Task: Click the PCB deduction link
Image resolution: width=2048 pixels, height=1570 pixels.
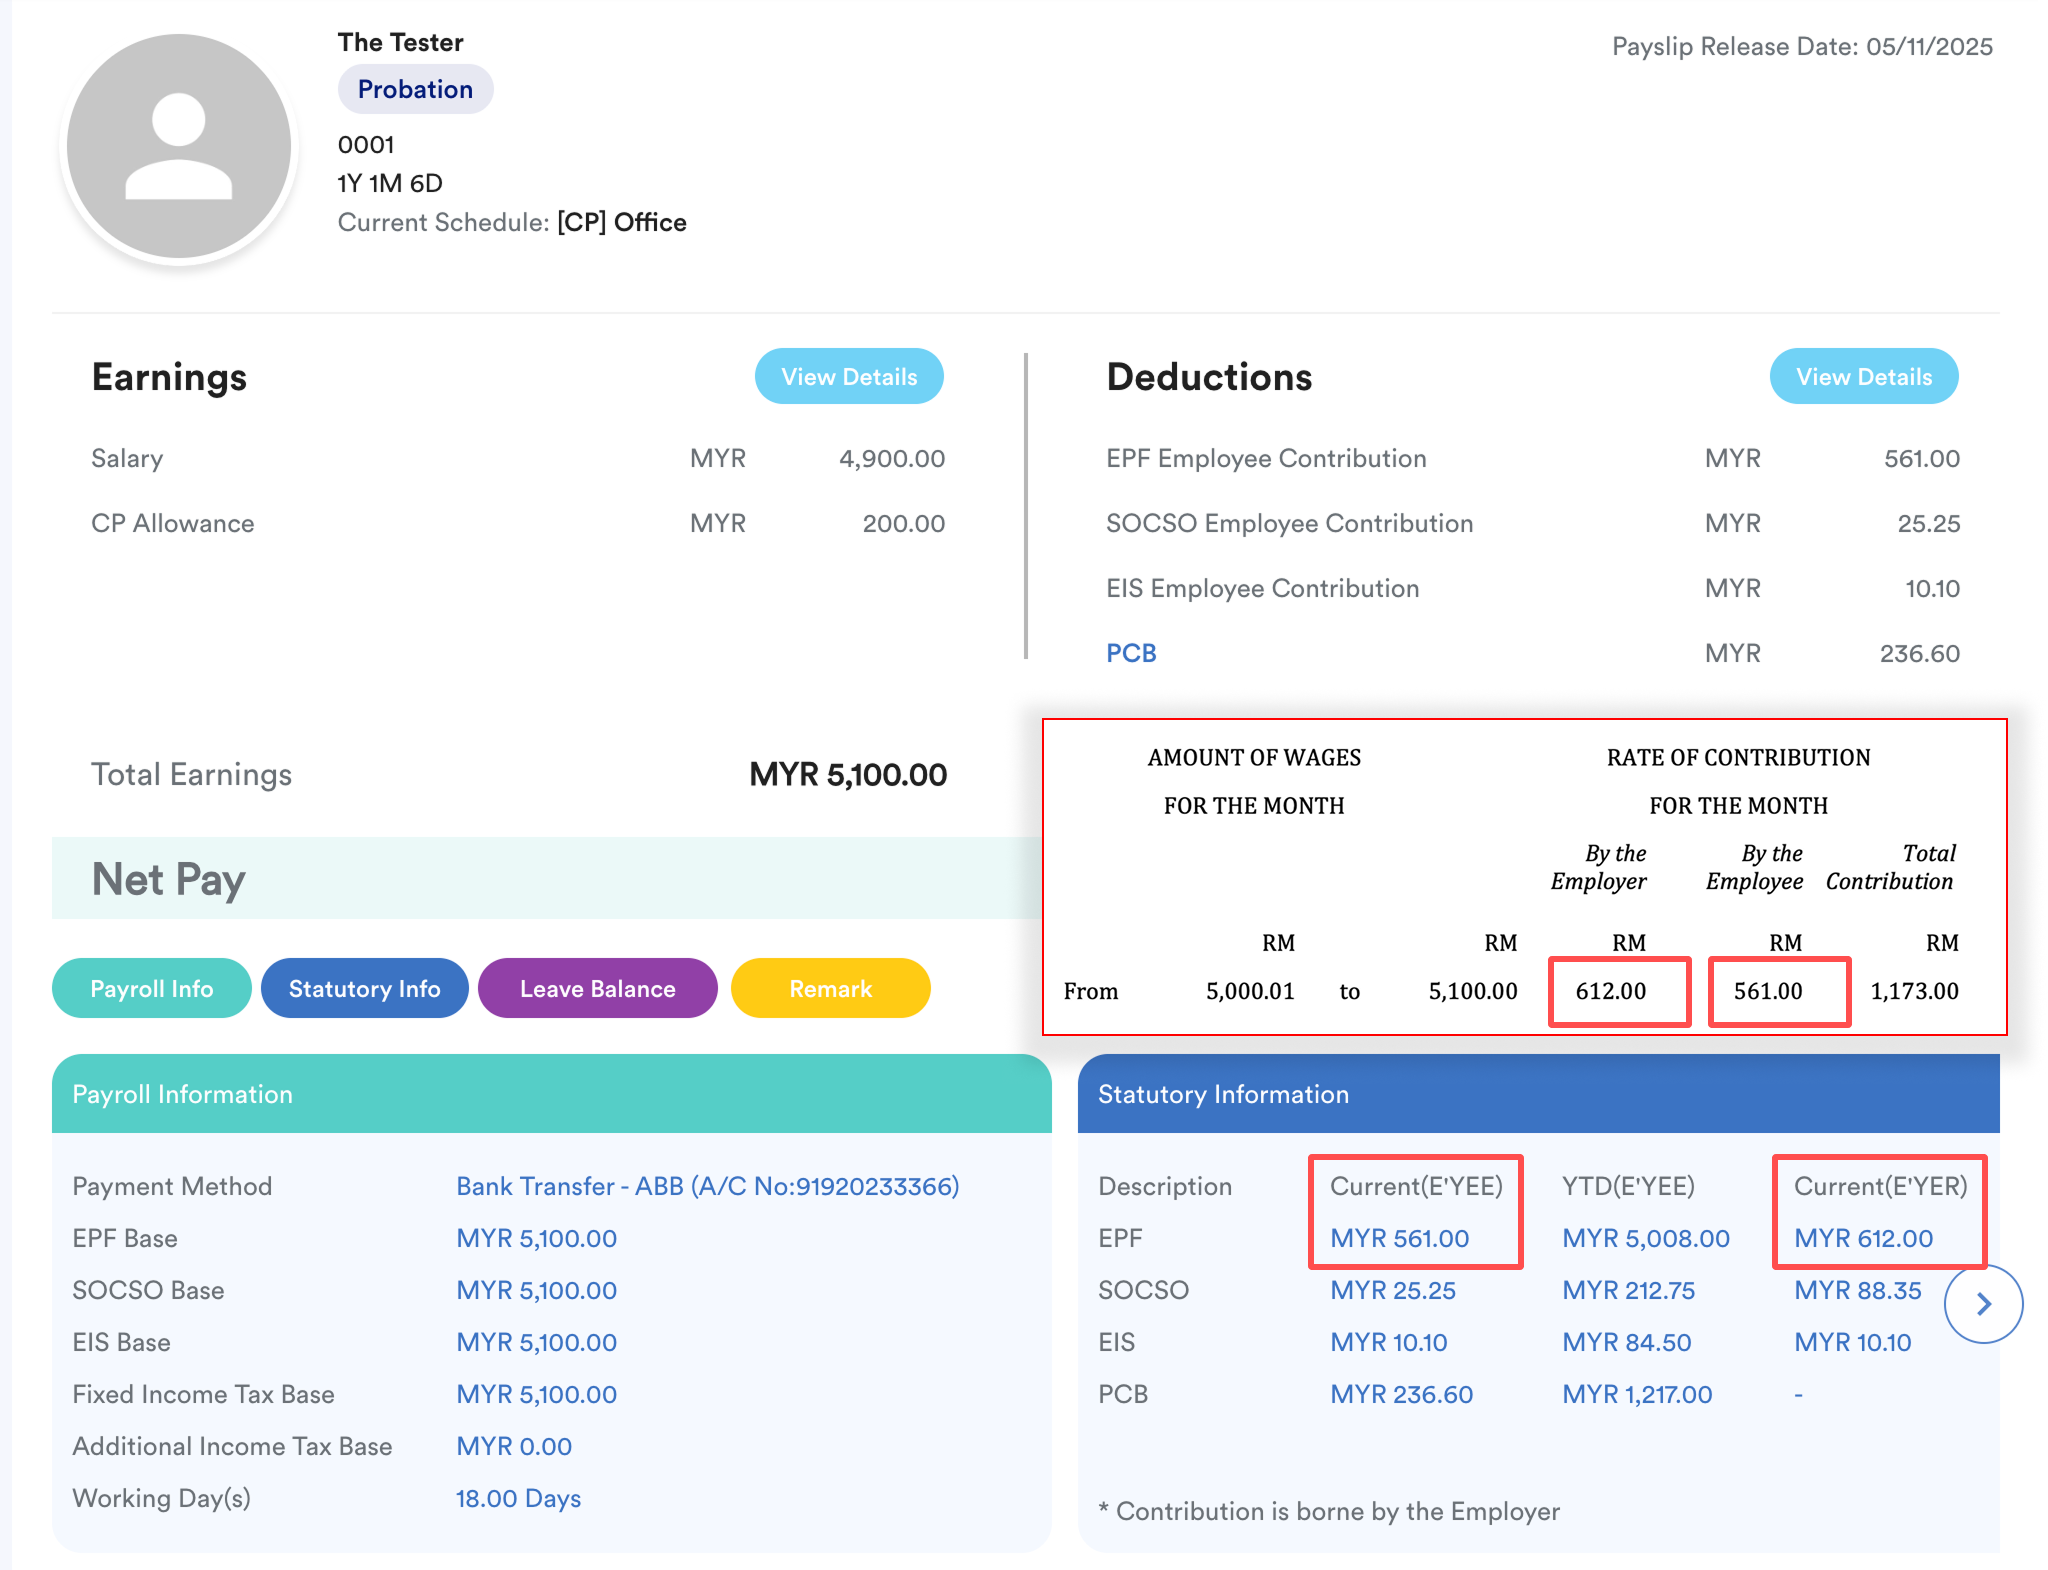Action: pyautogui.click(x=1131, y=653)
